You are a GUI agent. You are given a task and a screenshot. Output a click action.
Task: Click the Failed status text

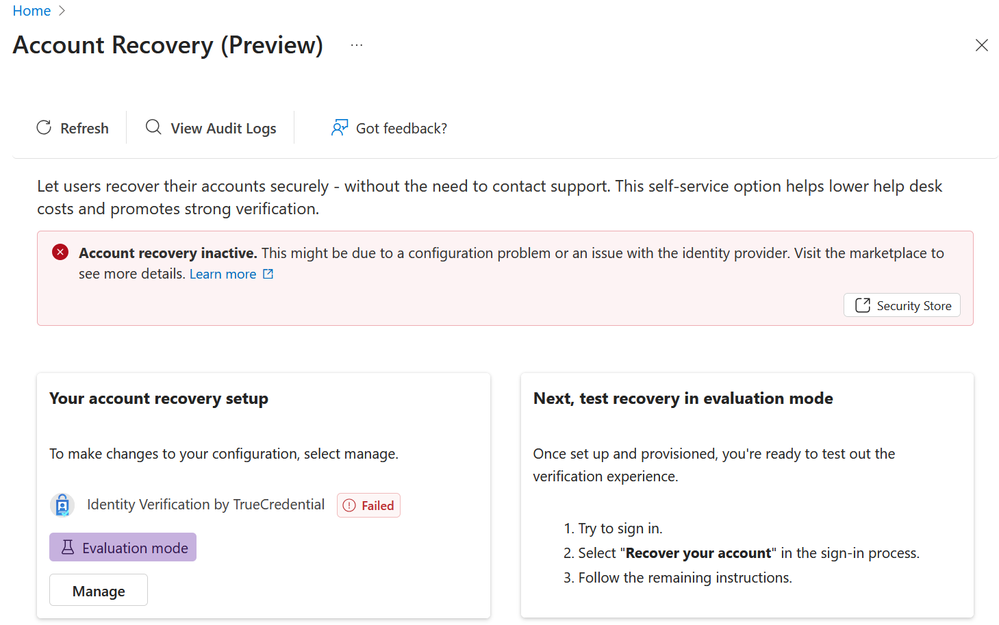coord(378,506)
